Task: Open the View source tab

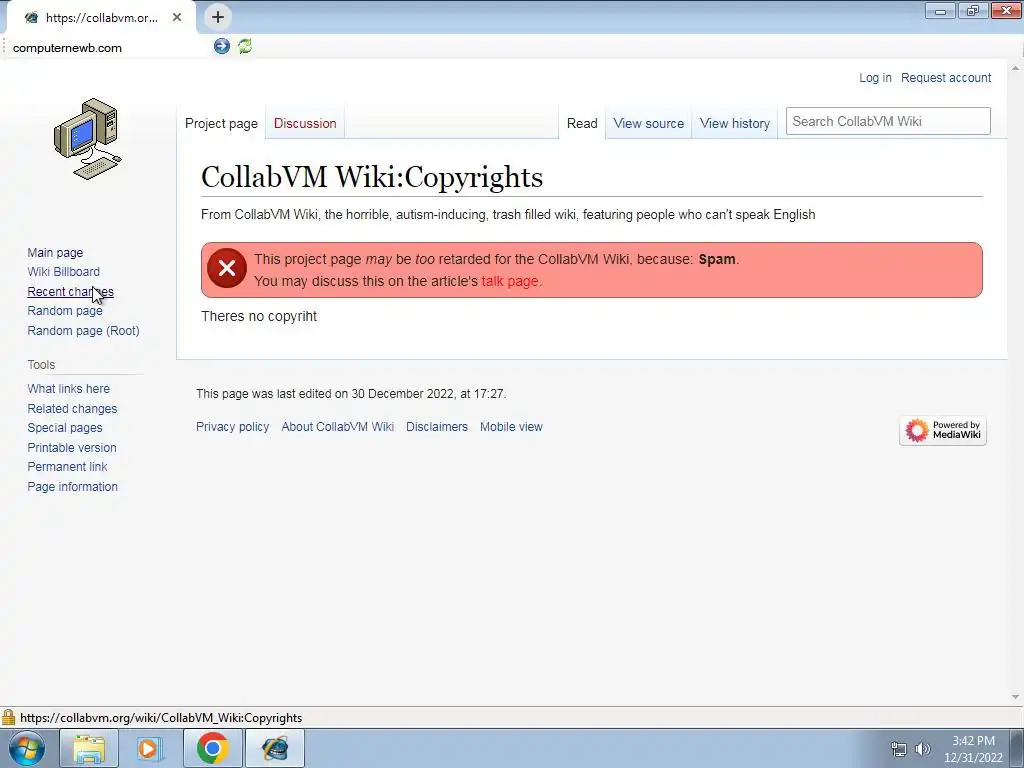Action: [648, 123]
